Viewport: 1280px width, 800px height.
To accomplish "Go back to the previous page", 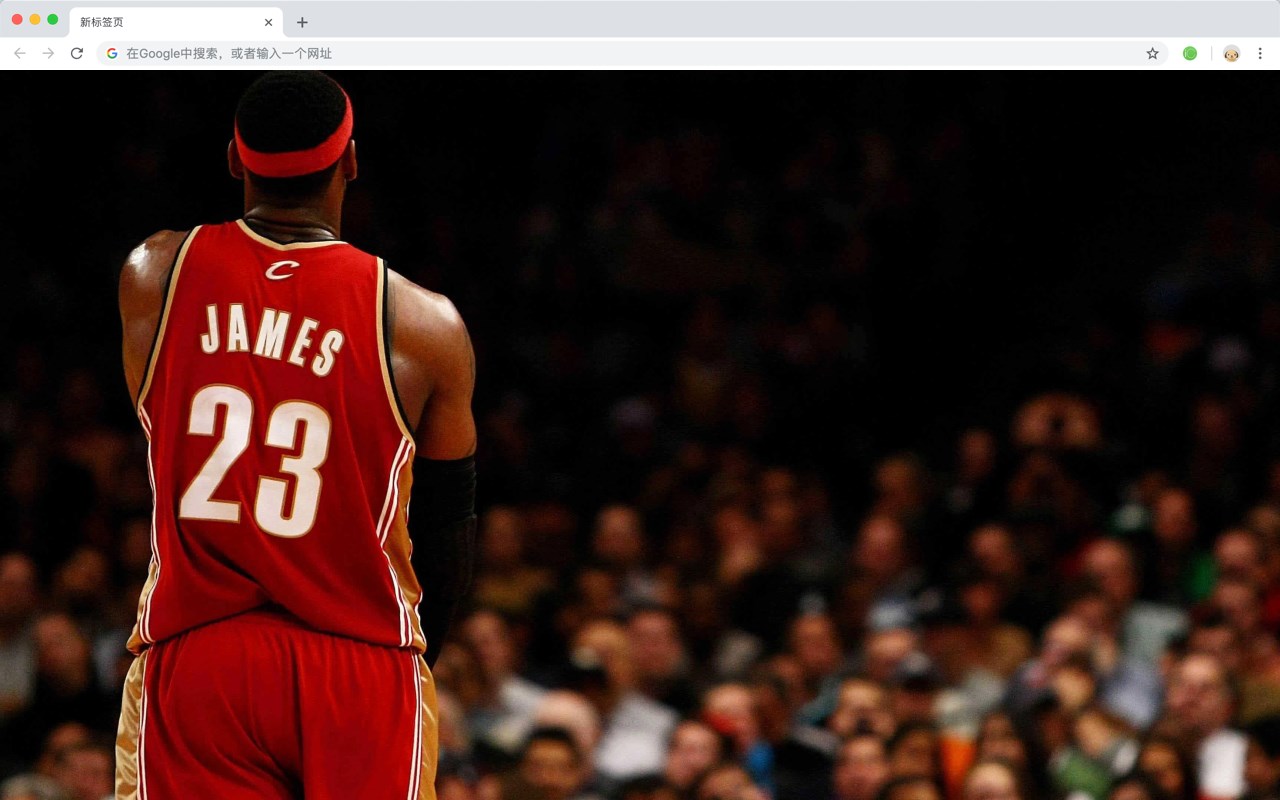I will click(x=20, y=53).
